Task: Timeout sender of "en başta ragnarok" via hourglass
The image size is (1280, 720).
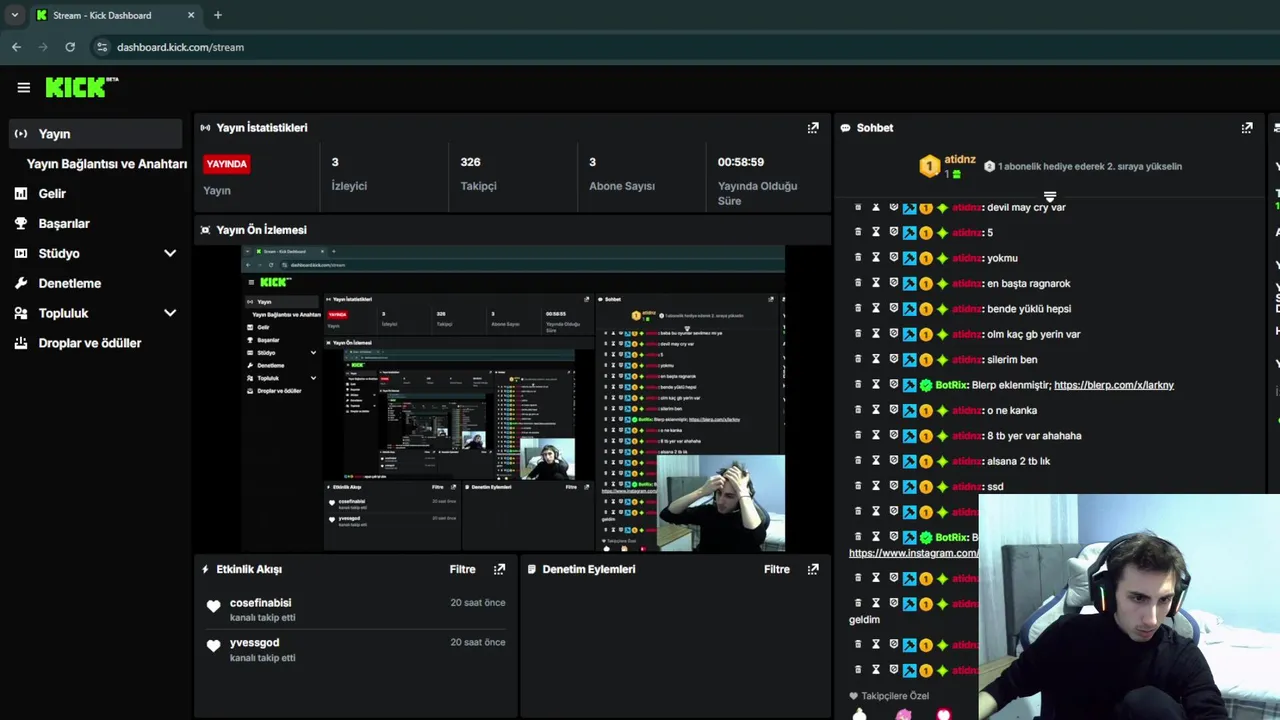Action: [x=876, y=283]
